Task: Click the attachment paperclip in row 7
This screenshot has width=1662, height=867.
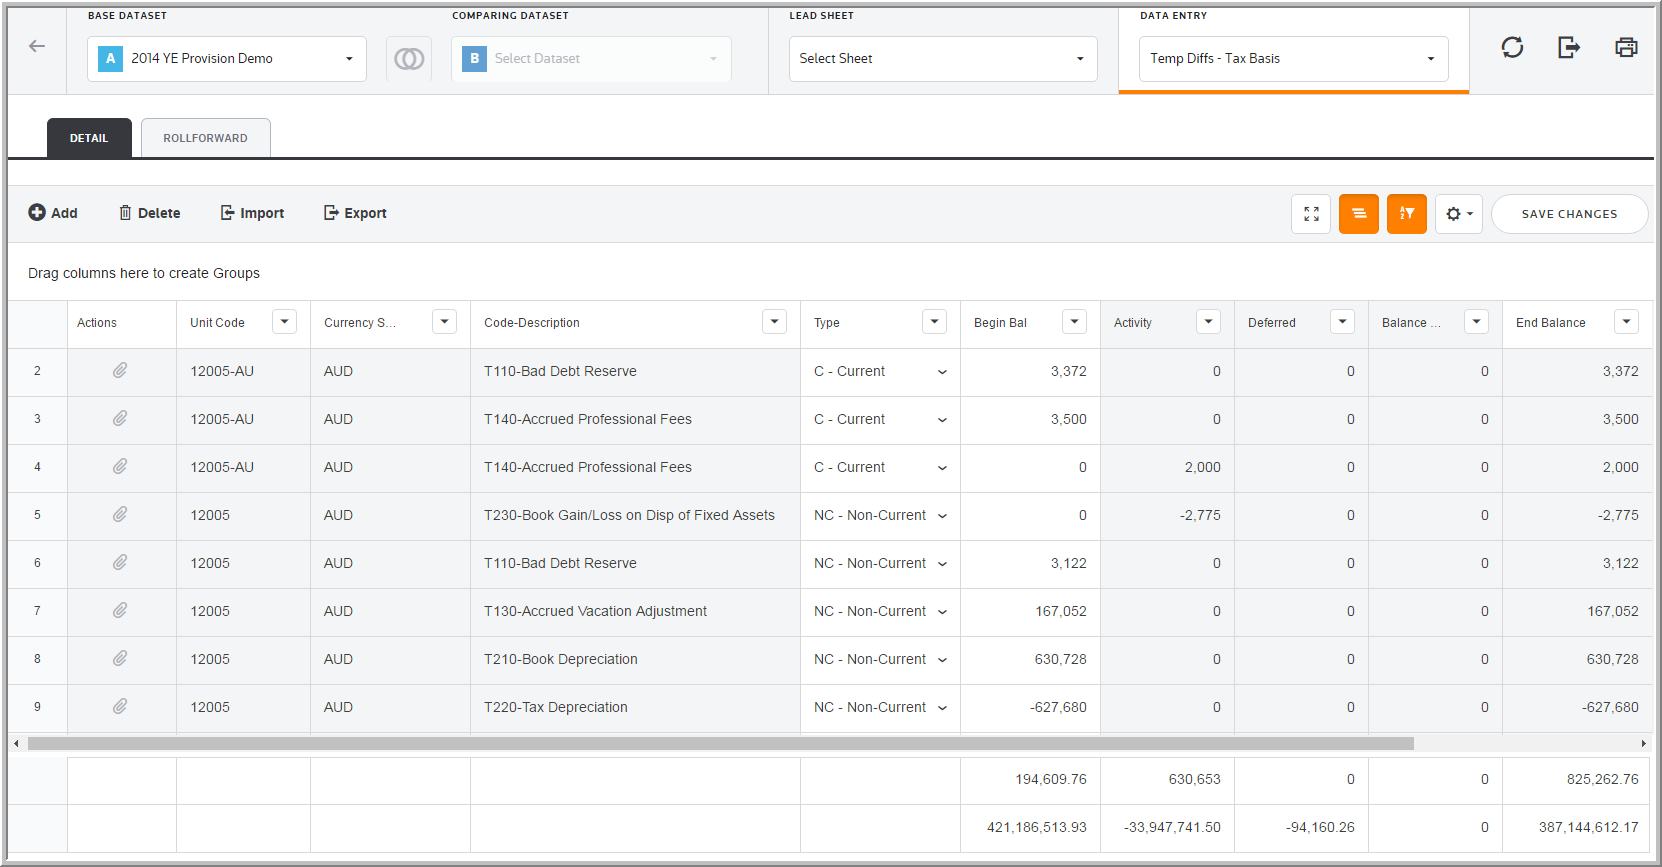Action: click(120, 611)
